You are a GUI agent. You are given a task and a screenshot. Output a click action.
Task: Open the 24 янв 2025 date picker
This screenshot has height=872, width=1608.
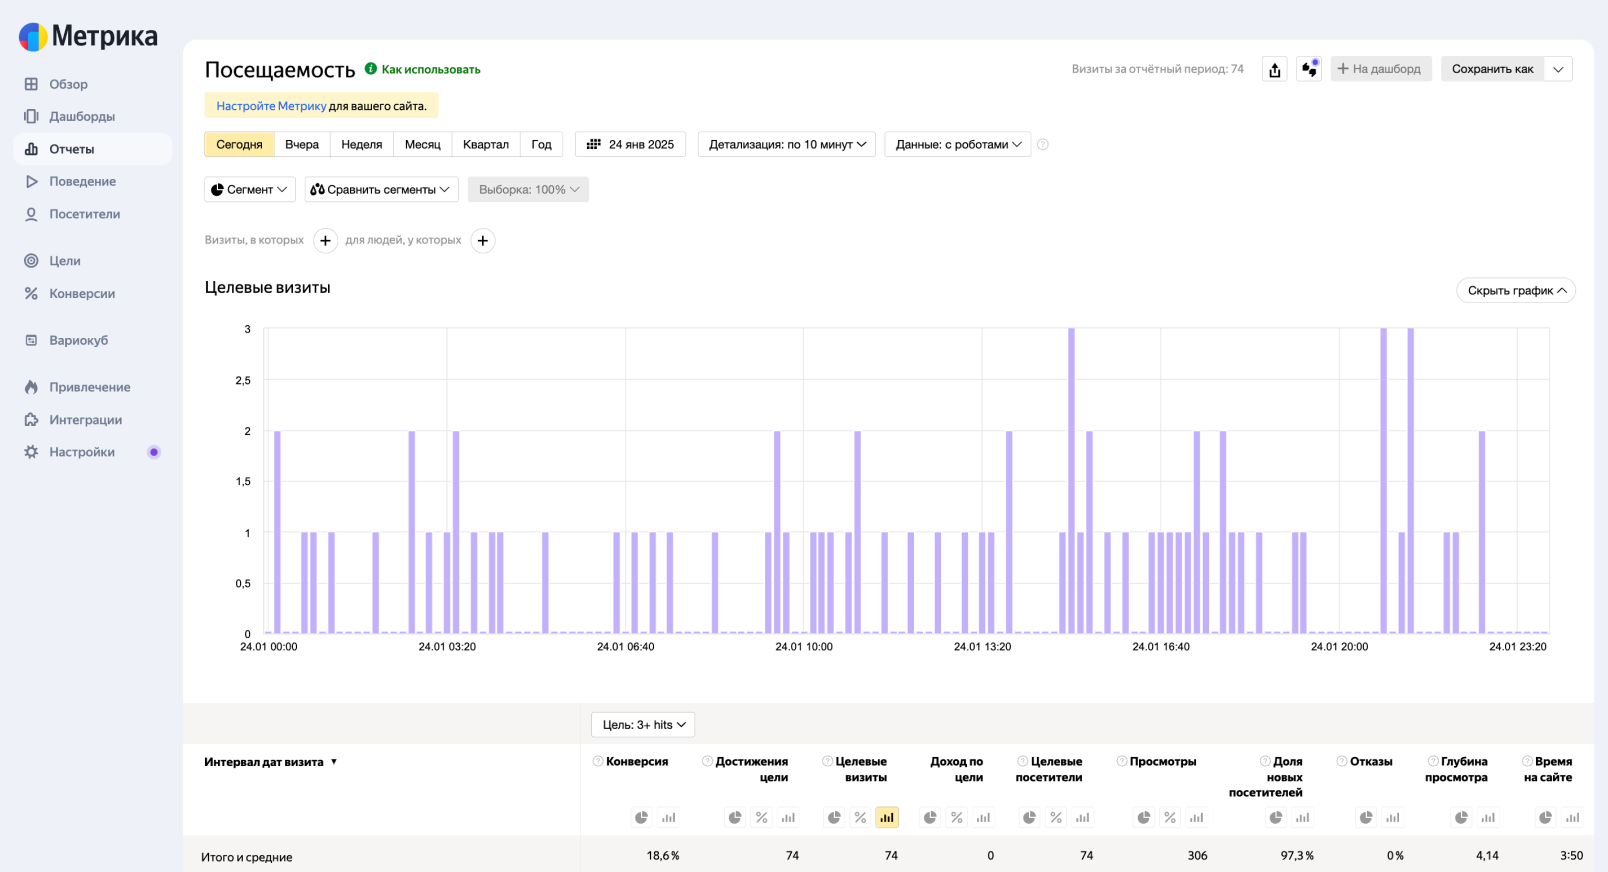tap(631, 144)
